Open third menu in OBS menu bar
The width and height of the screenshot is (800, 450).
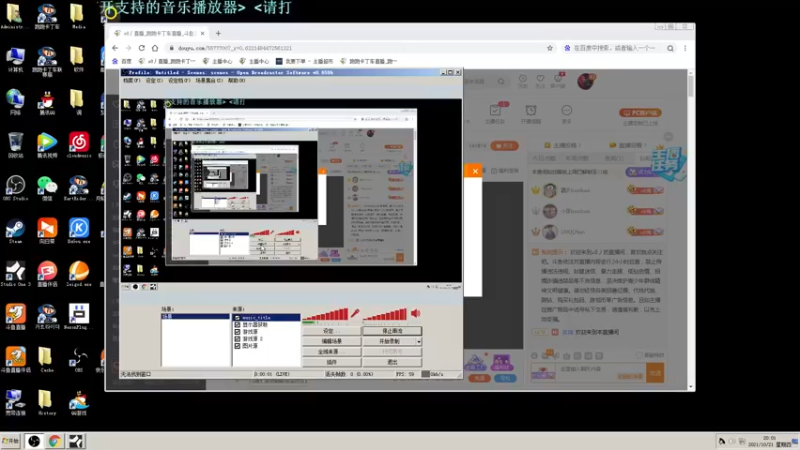179,81
